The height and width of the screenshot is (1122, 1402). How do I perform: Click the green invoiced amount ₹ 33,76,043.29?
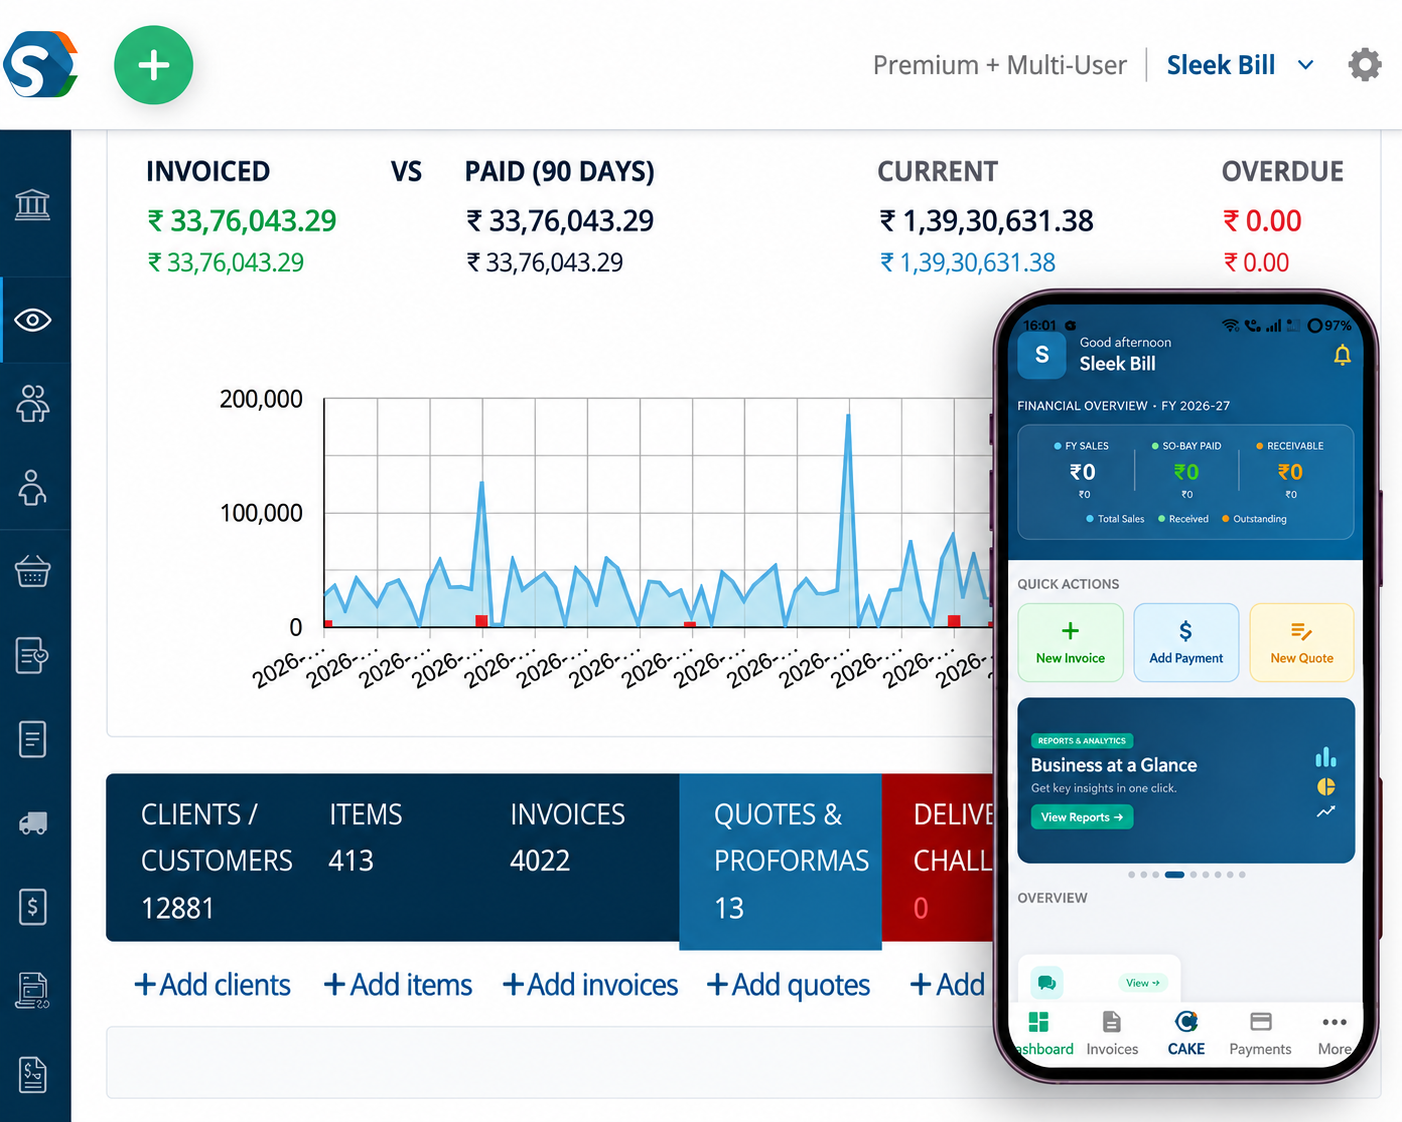tap(242, 221)
